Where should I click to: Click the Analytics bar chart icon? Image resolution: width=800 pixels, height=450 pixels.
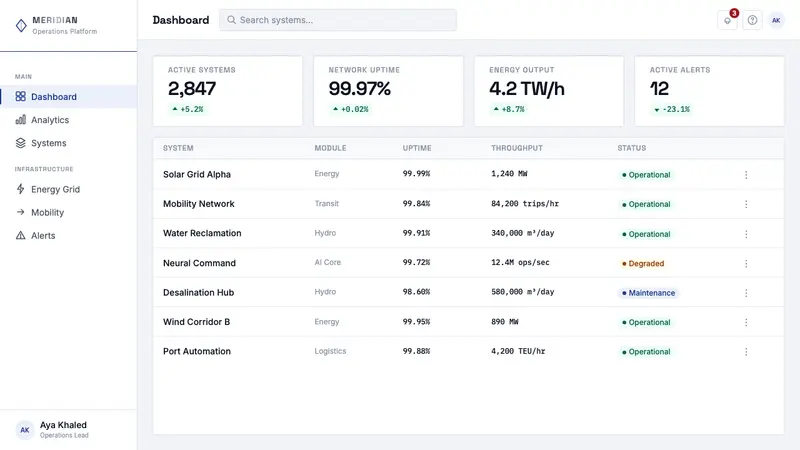pyautogui.click(x=20, y=120)
